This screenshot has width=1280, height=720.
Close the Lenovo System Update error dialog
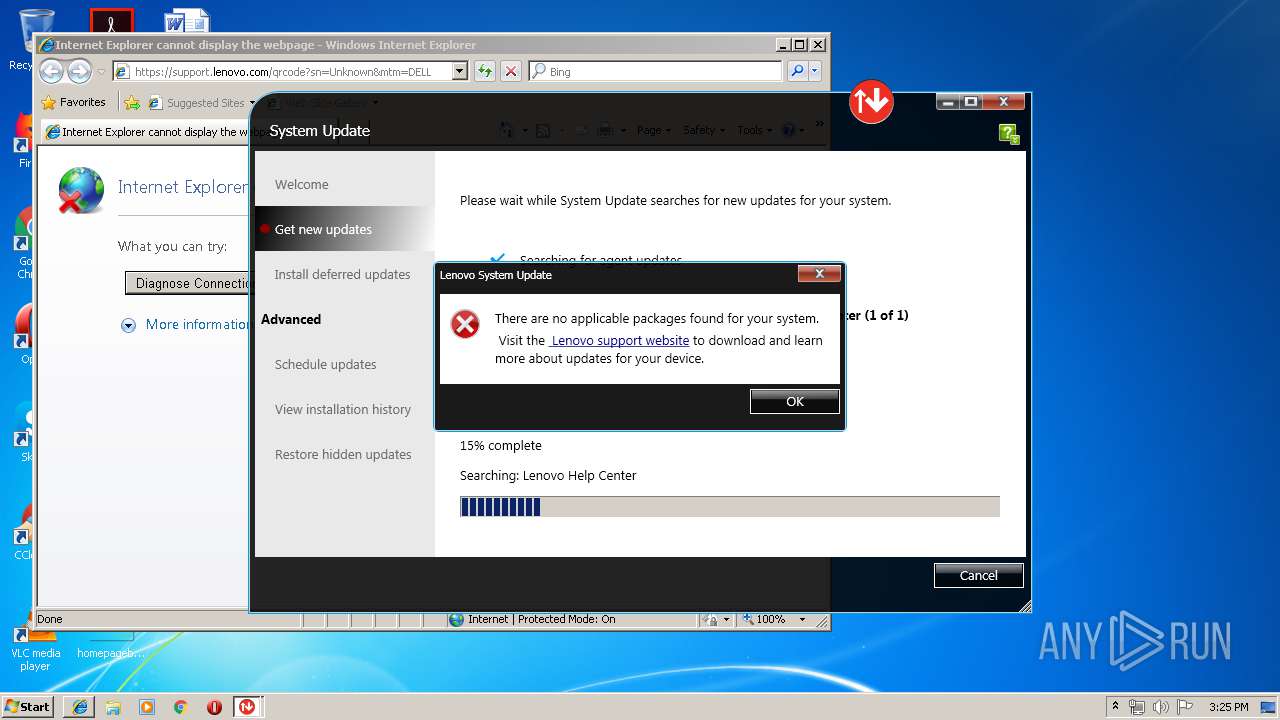click(819, 274)
